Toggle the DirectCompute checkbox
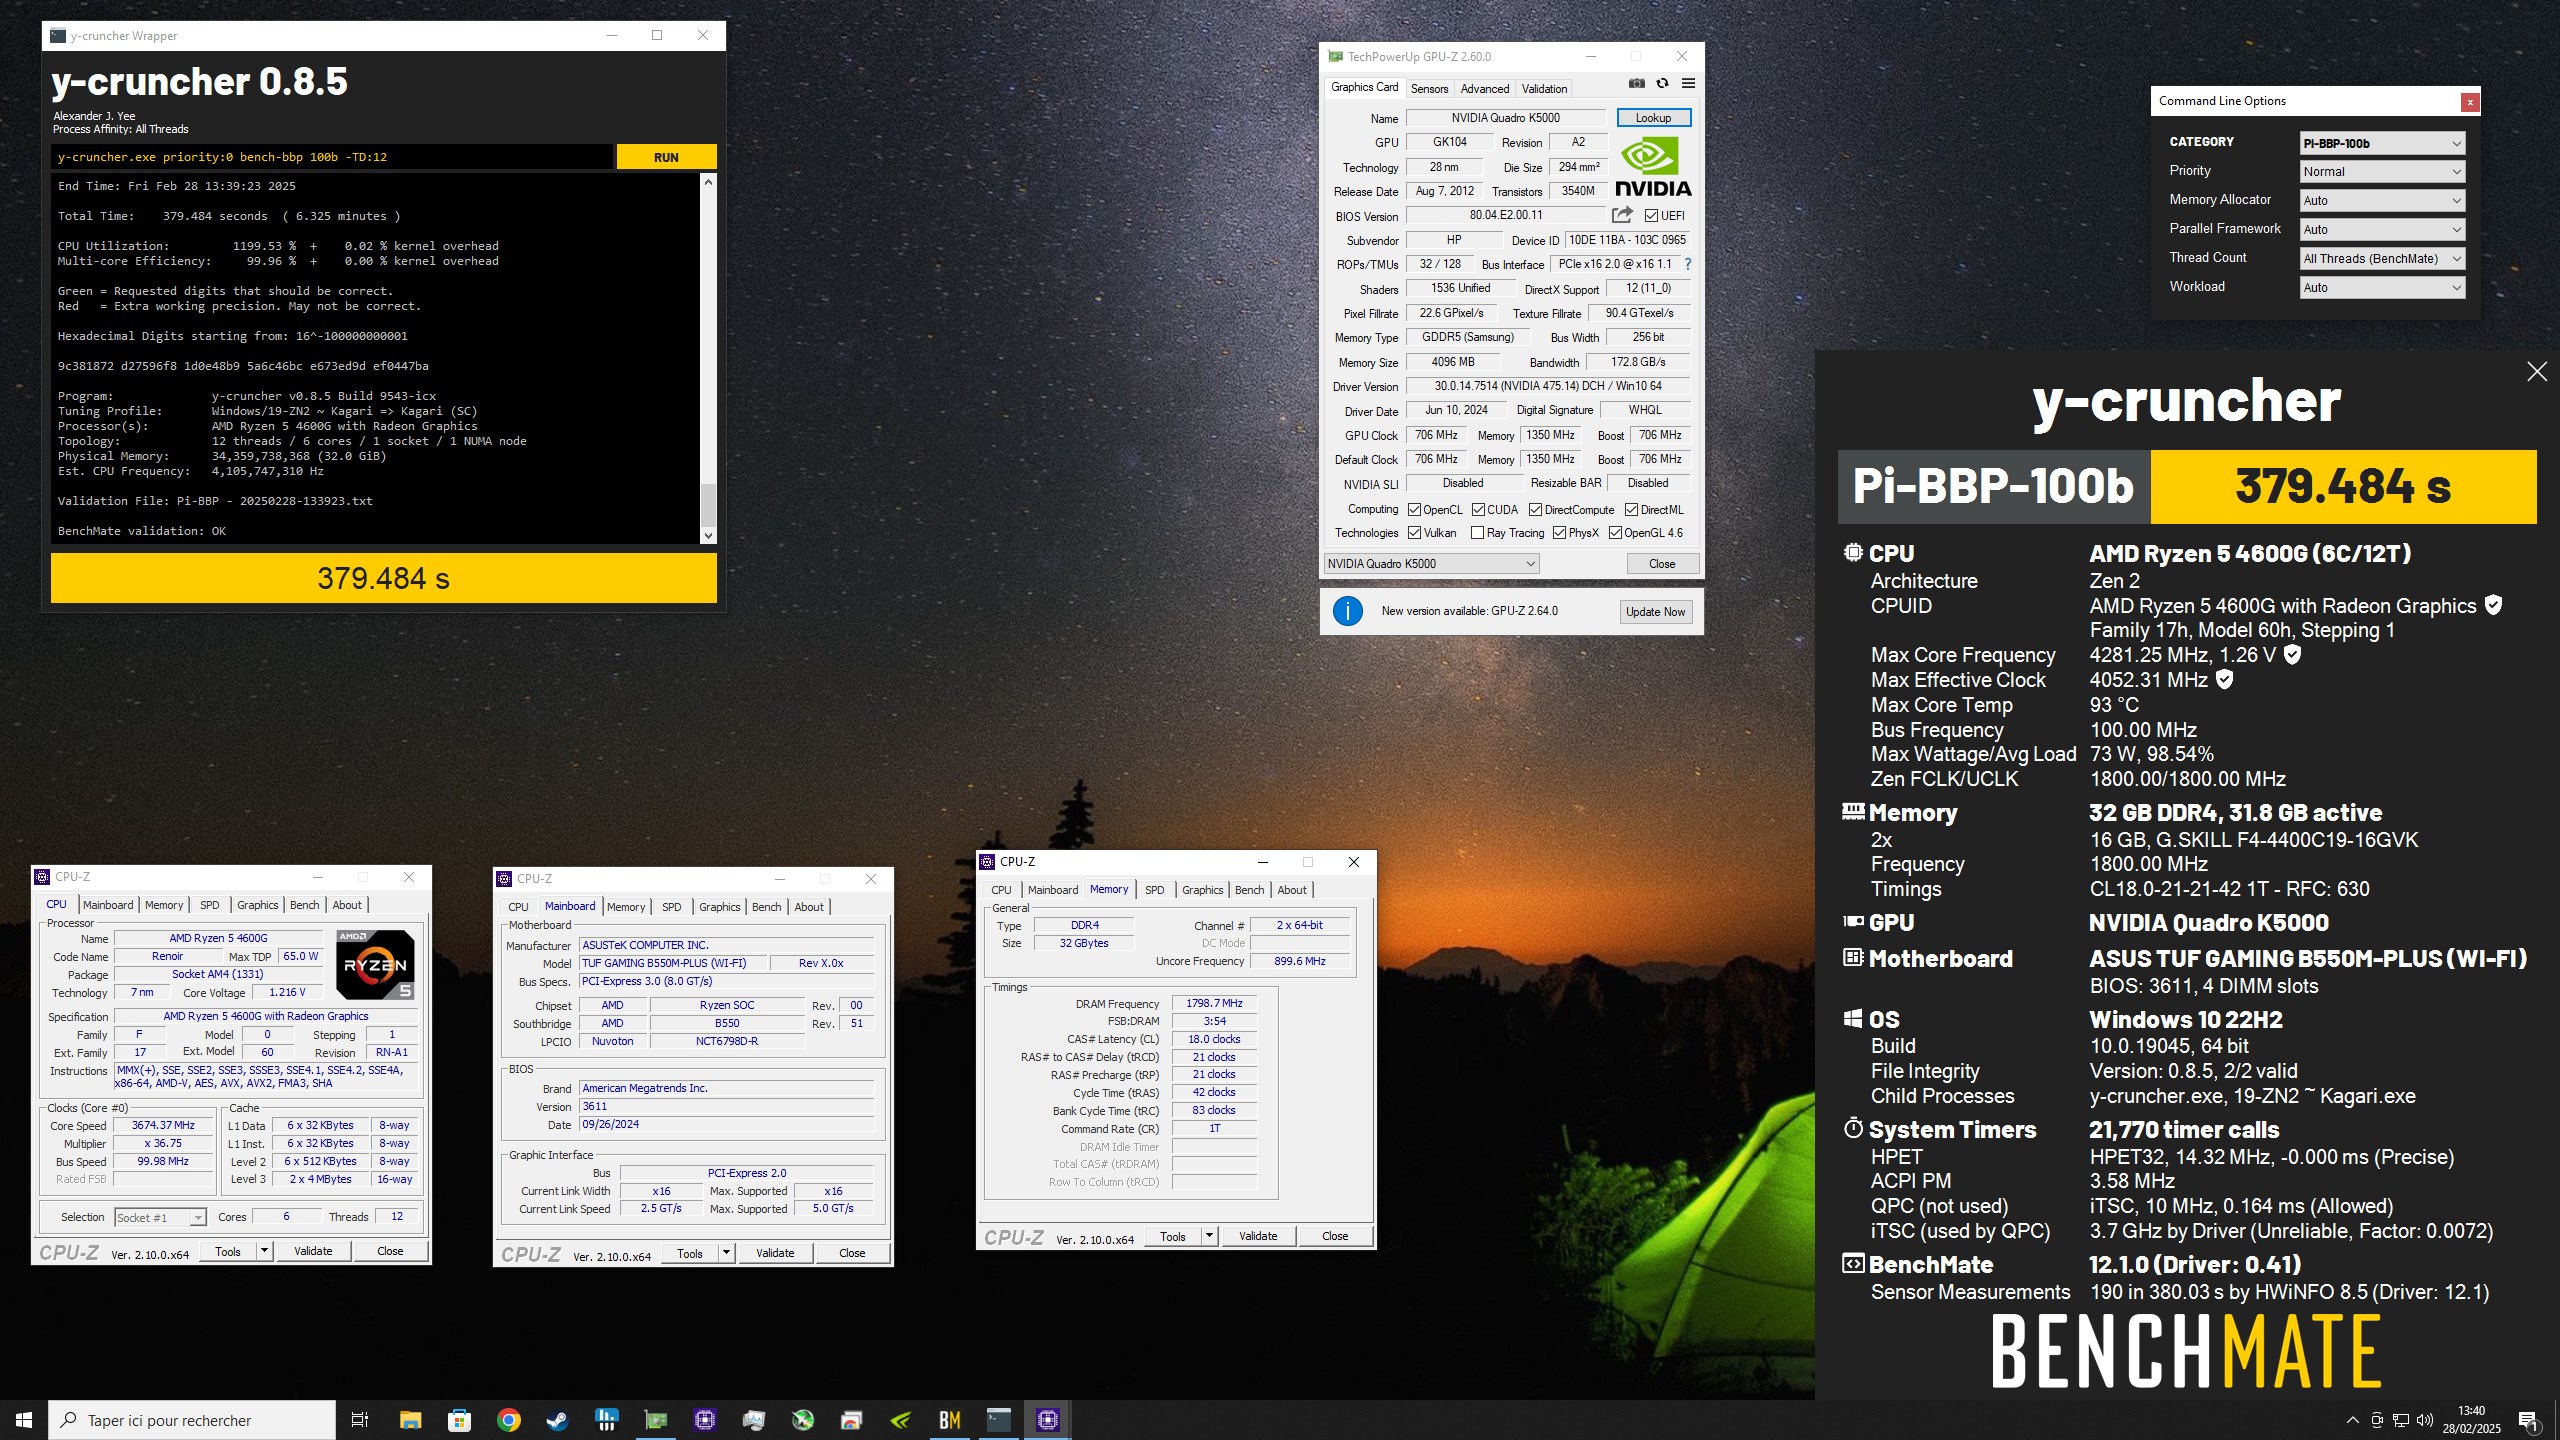Screen dimensions: 2560x1440 pos(1536,510)
